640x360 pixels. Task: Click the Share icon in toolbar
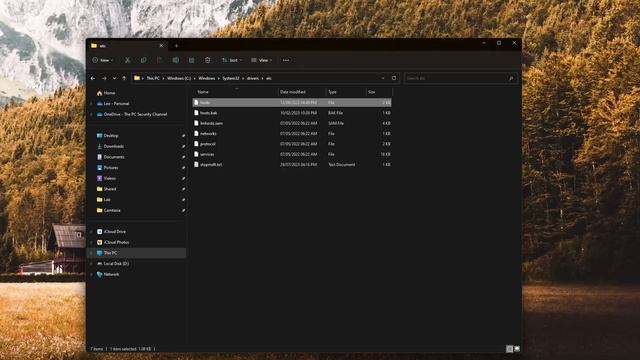(191, 60)
